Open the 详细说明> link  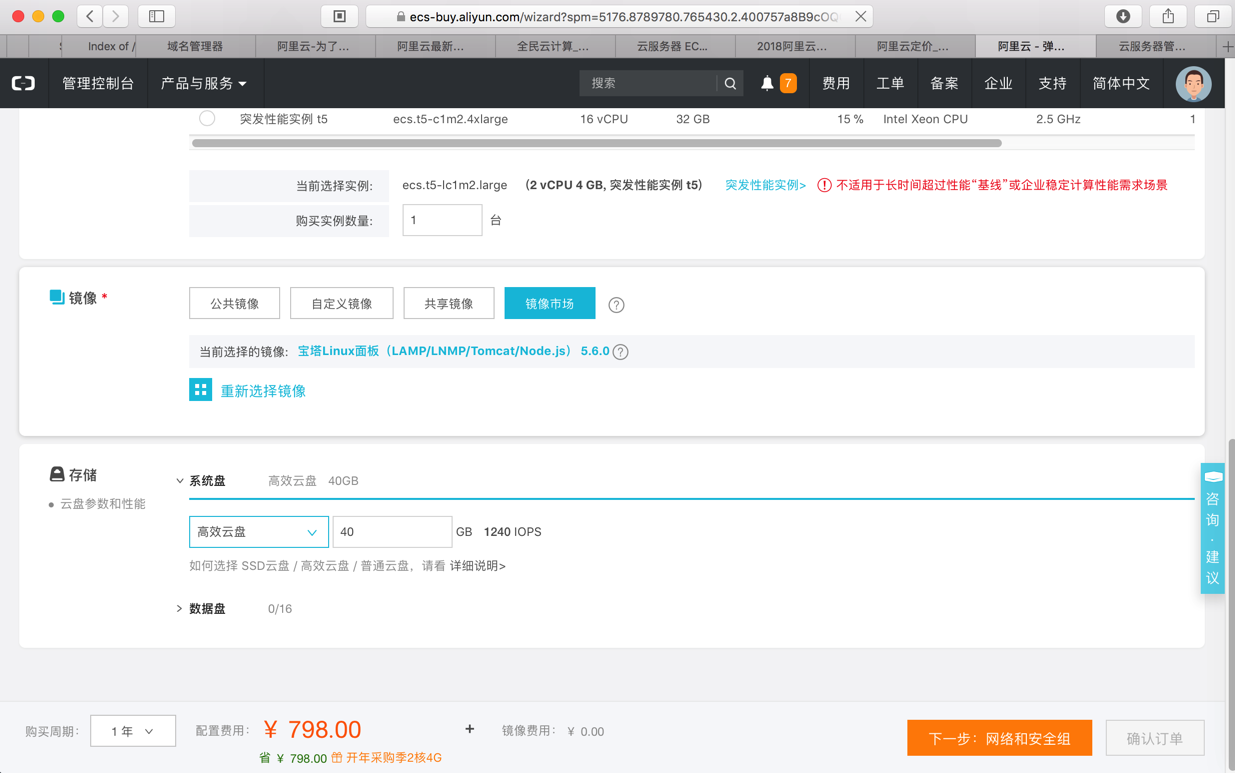coord(478,566)
